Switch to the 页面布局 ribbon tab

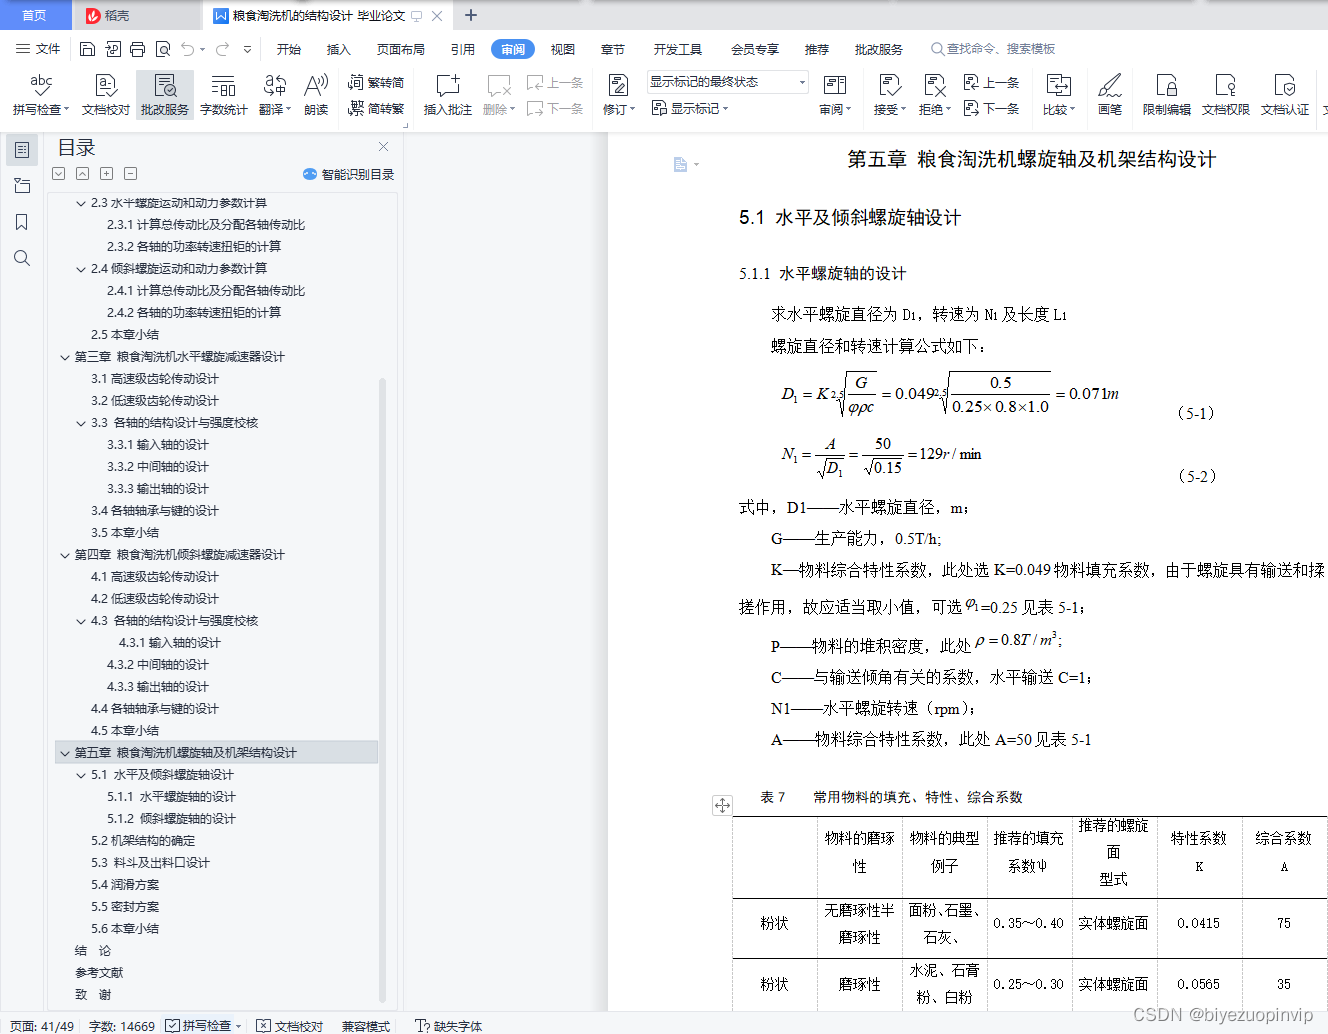[x=401, y=49]
